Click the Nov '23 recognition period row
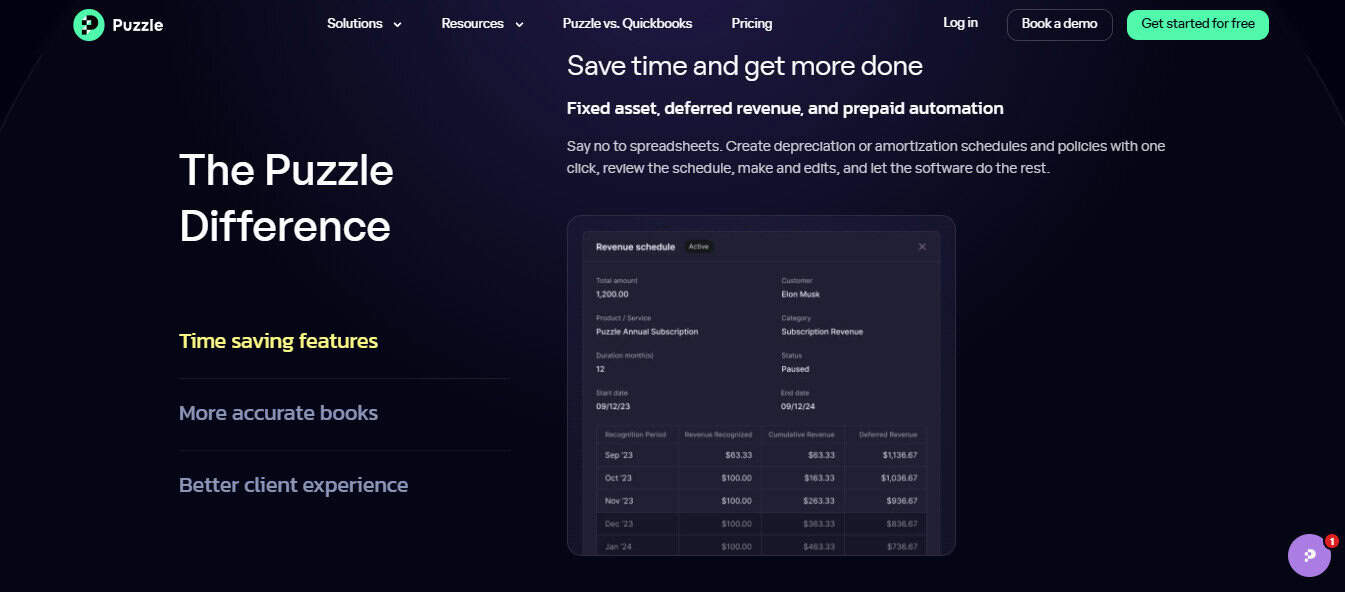This screenshot has width=1345, height=592. tap(761, 501)
